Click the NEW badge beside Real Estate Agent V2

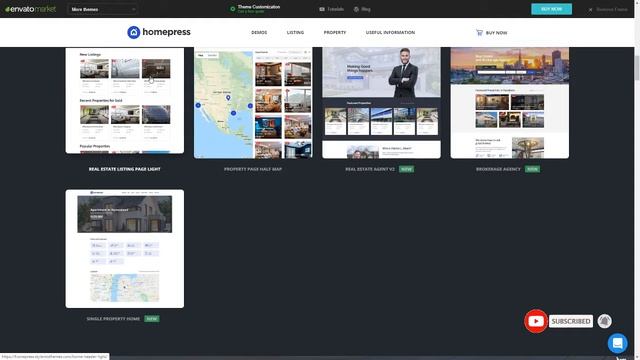coord(407,169)
